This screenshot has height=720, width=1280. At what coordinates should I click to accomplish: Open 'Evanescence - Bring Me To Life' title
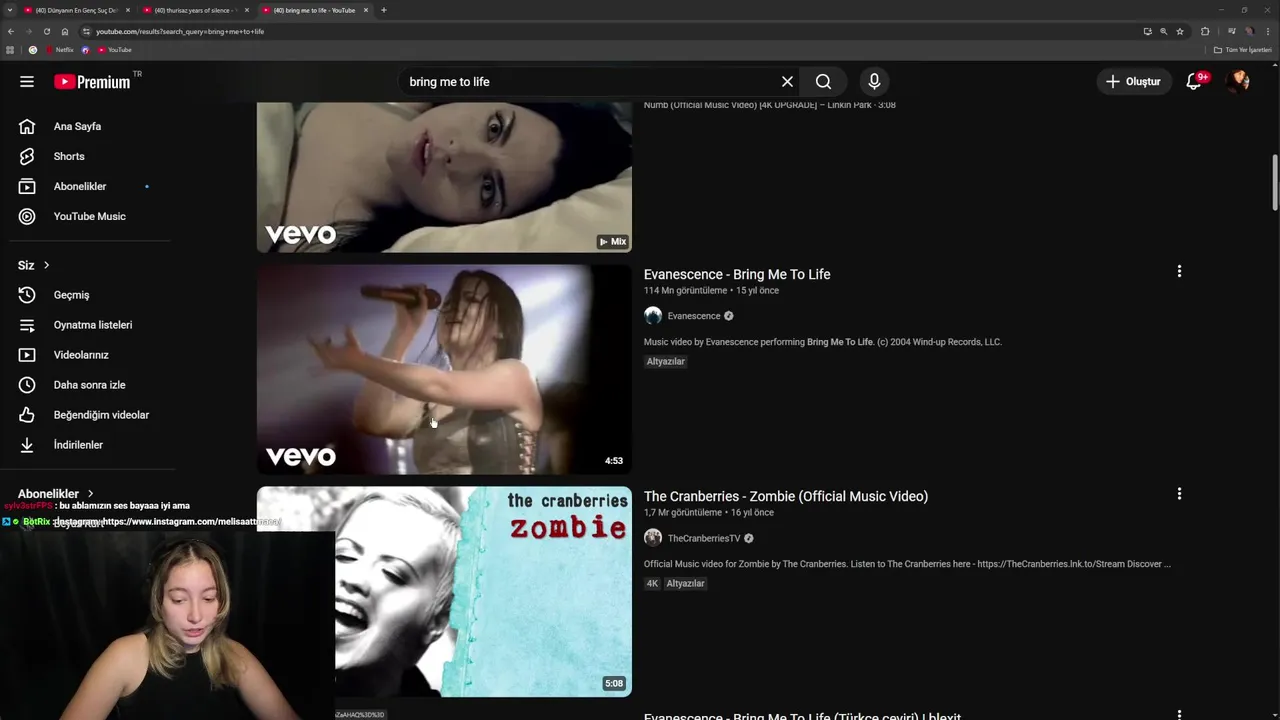click(737, 274)
